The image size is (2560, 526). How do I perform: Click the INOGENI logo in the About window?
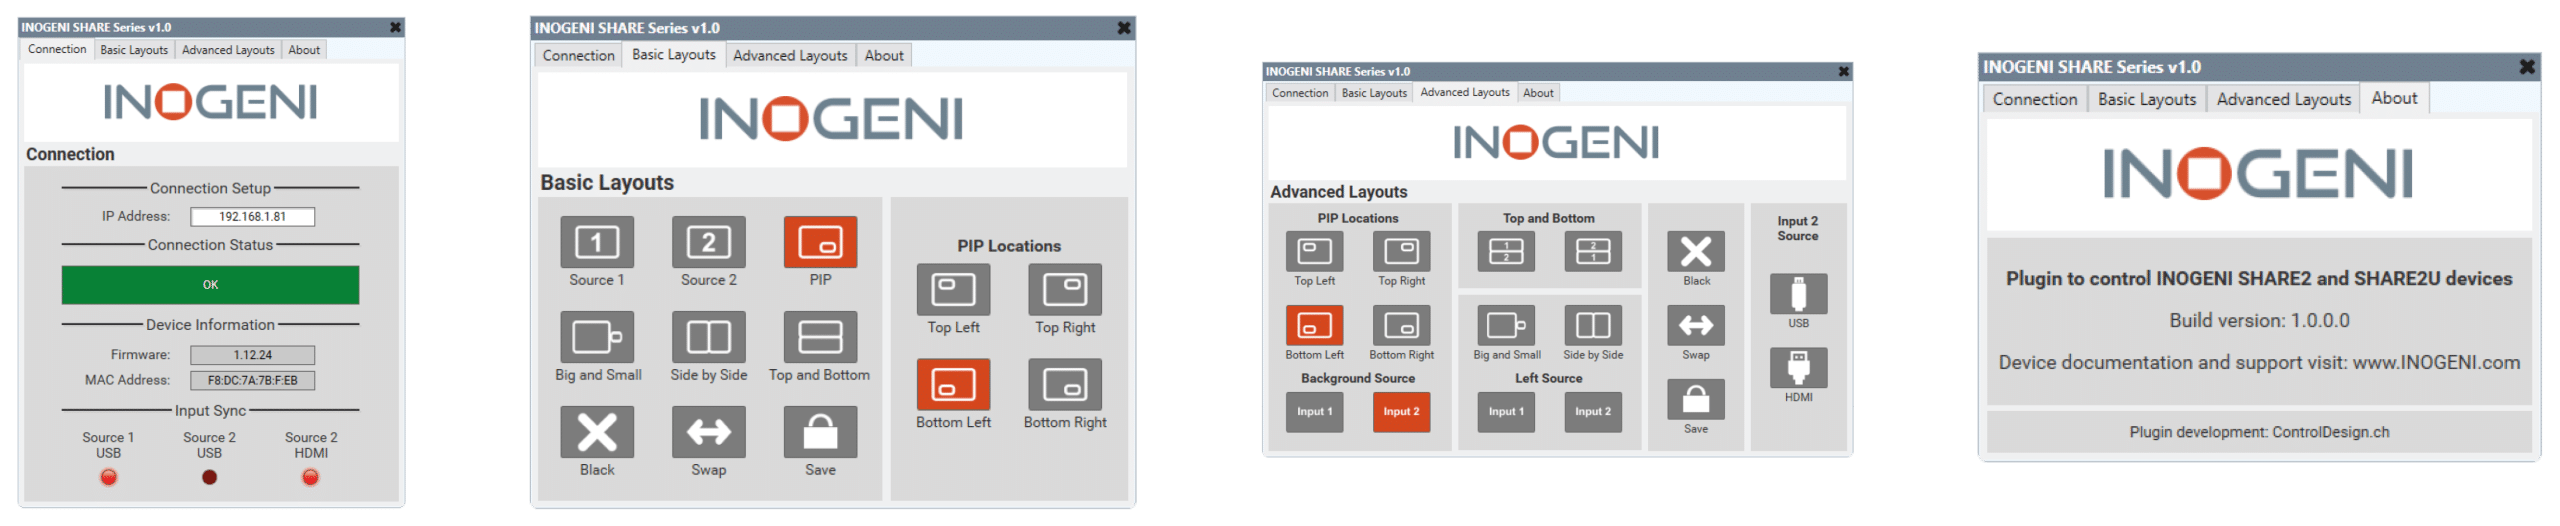(2257, 174)
